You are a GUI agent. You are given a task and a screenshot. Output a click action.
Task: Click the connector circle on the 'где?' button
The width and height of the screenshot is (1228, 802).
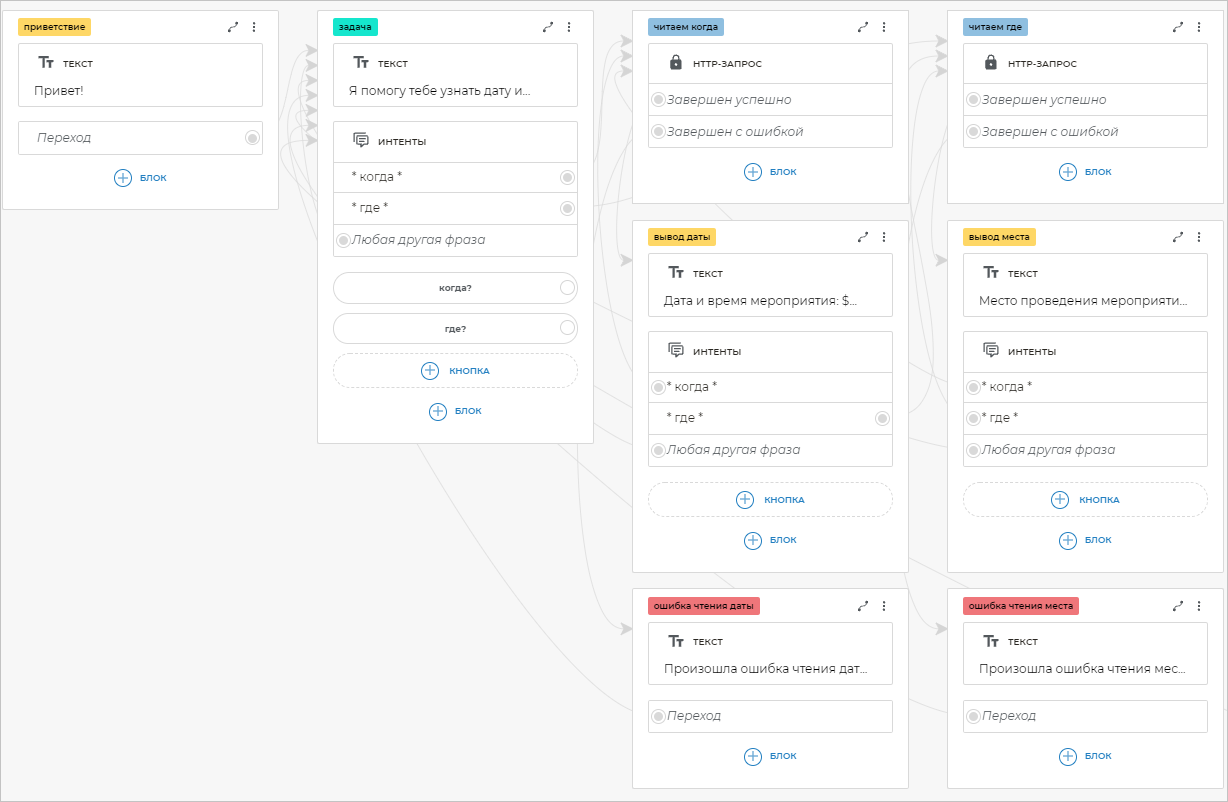point(567,328)
